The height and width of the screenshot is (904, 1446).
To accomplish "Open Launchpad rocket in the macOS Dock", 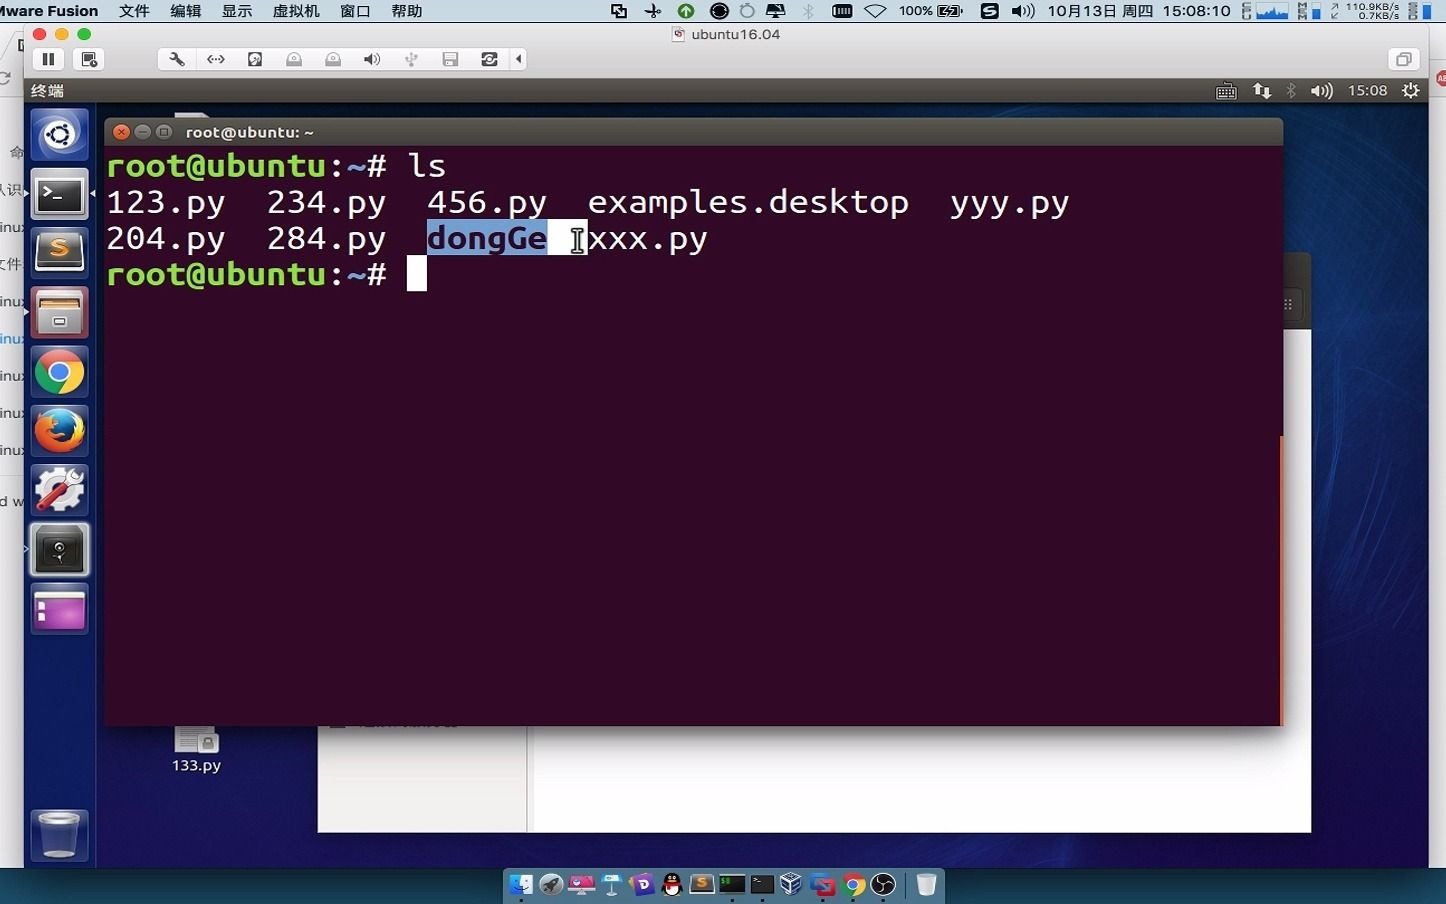I will tap(551, 885).
